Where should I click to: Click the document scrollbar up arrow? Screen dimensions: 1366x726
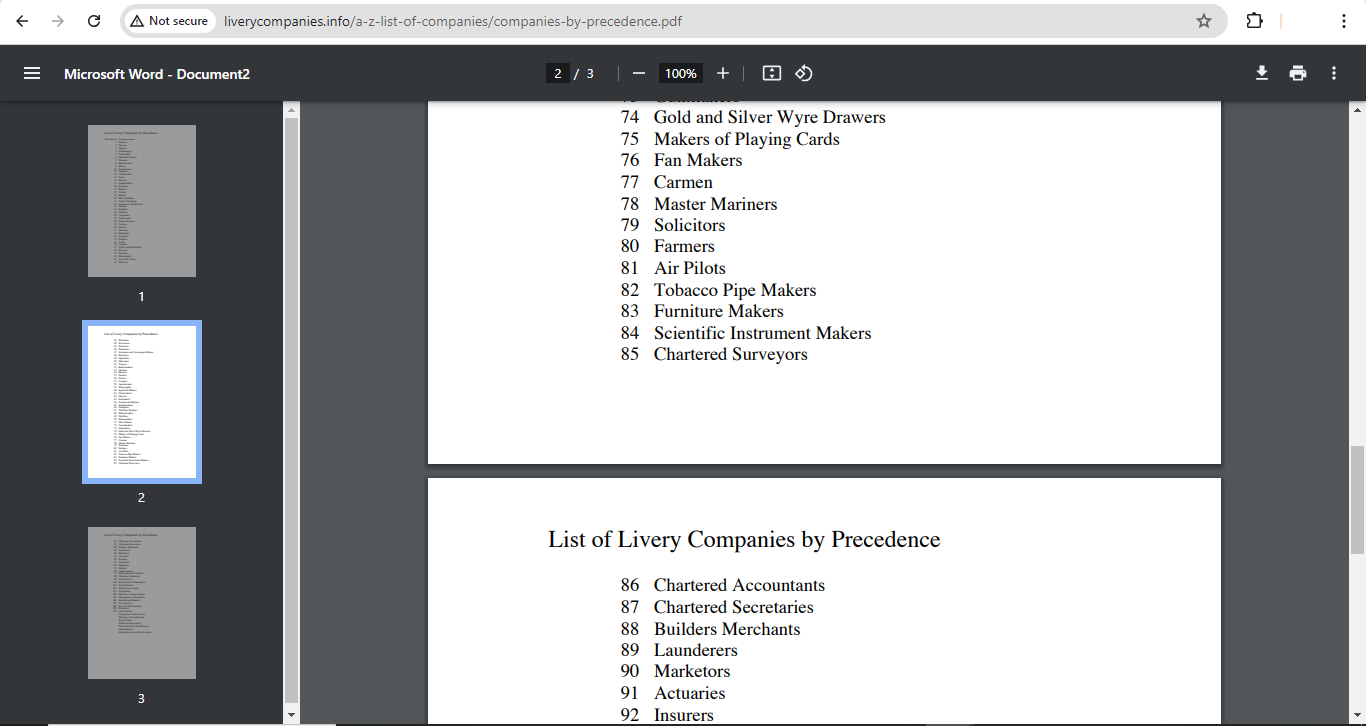[x=1357, y=109]
